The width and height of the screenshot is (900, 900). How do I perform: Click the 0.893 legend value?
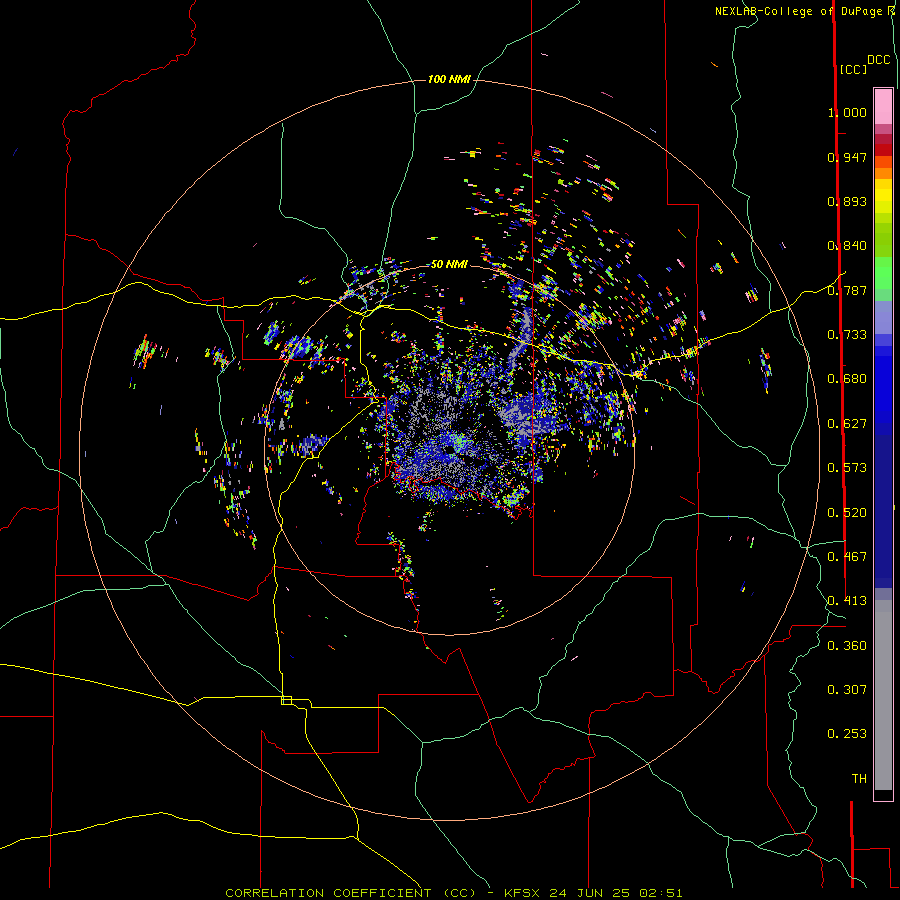(847, 201)
